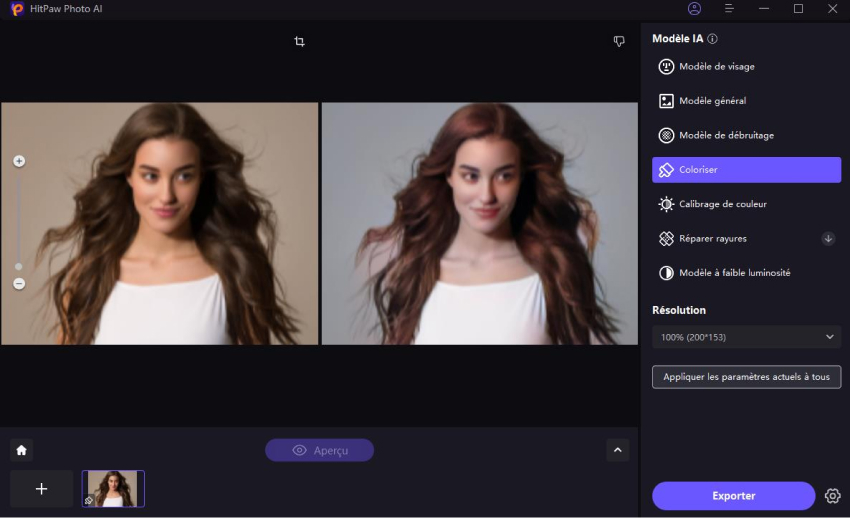The height and width of the screenshot is (518, 850).
Task: Click the thumbs-down feedback icon
Action: tap(619, 42)
